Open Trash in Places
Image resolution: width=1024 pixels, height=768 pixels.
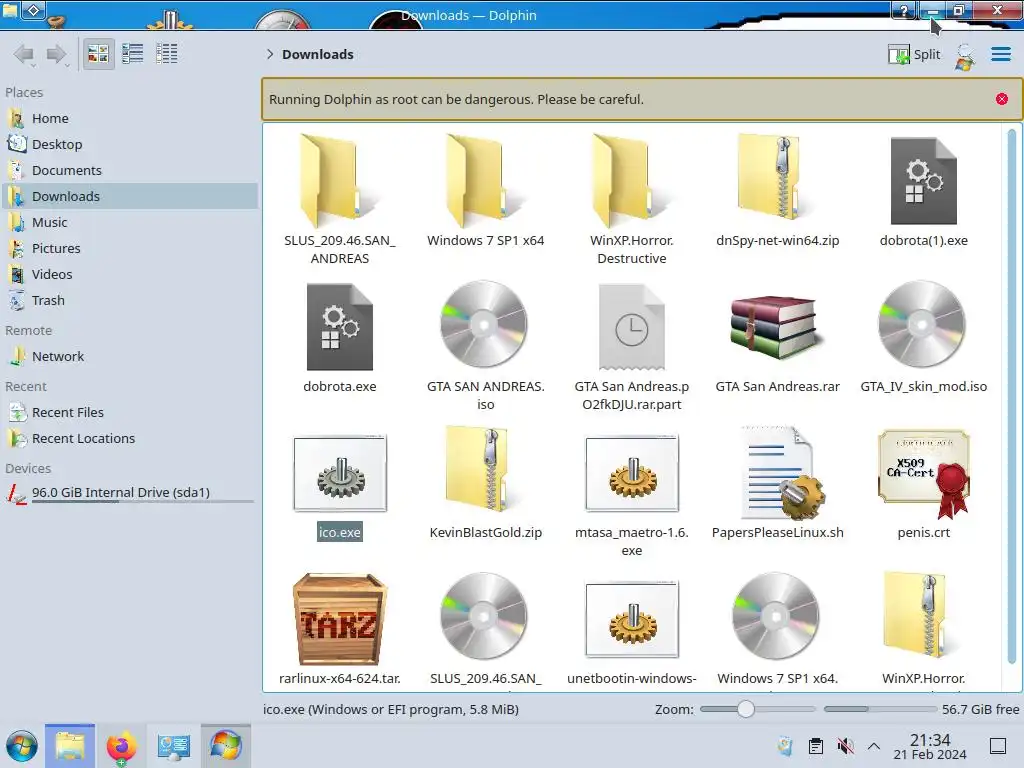[130, 300]
